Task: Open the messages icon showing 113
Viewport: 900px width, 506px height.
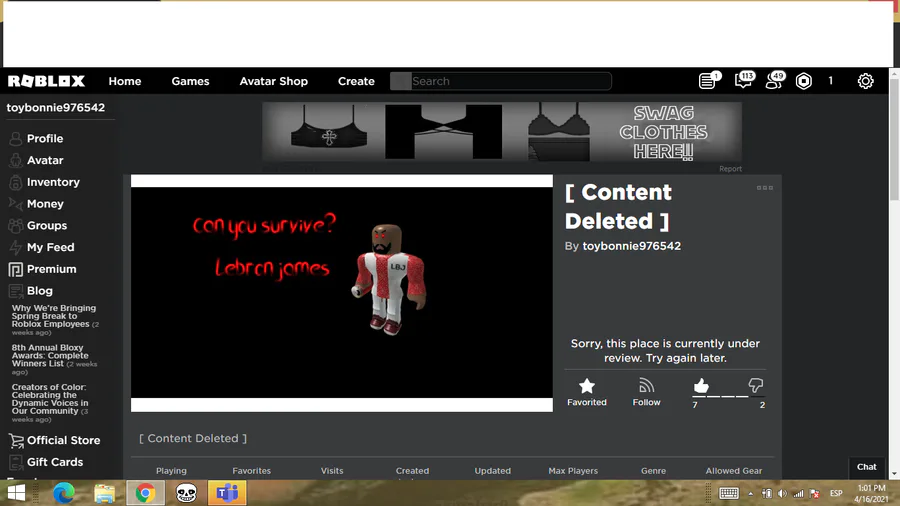Action: coord(744,80)
